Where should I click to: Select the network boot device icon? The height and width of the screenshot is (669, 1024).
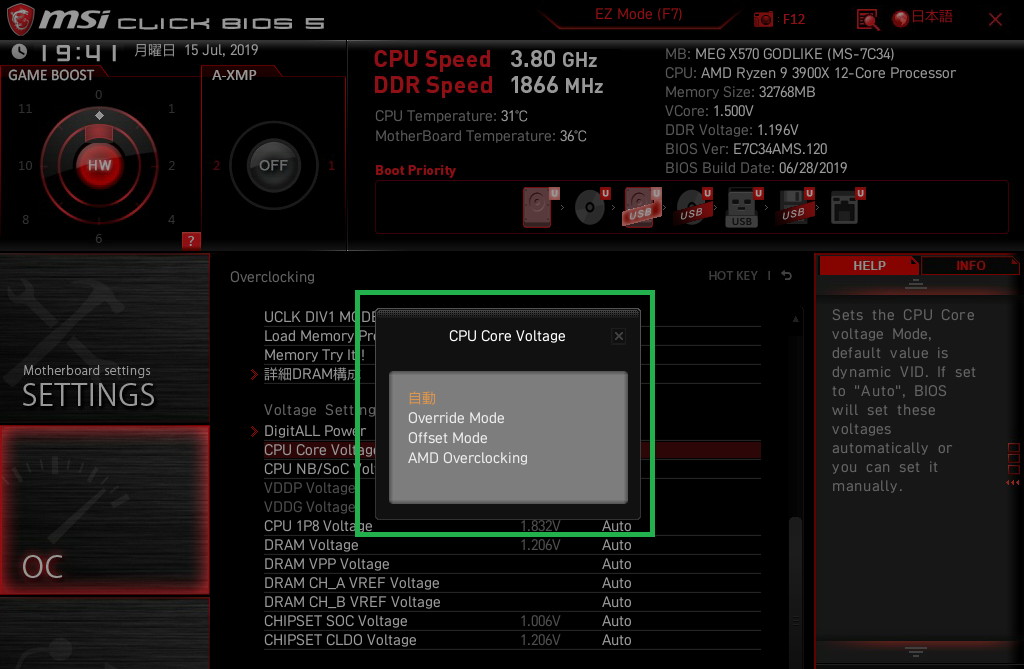(846, 207)
